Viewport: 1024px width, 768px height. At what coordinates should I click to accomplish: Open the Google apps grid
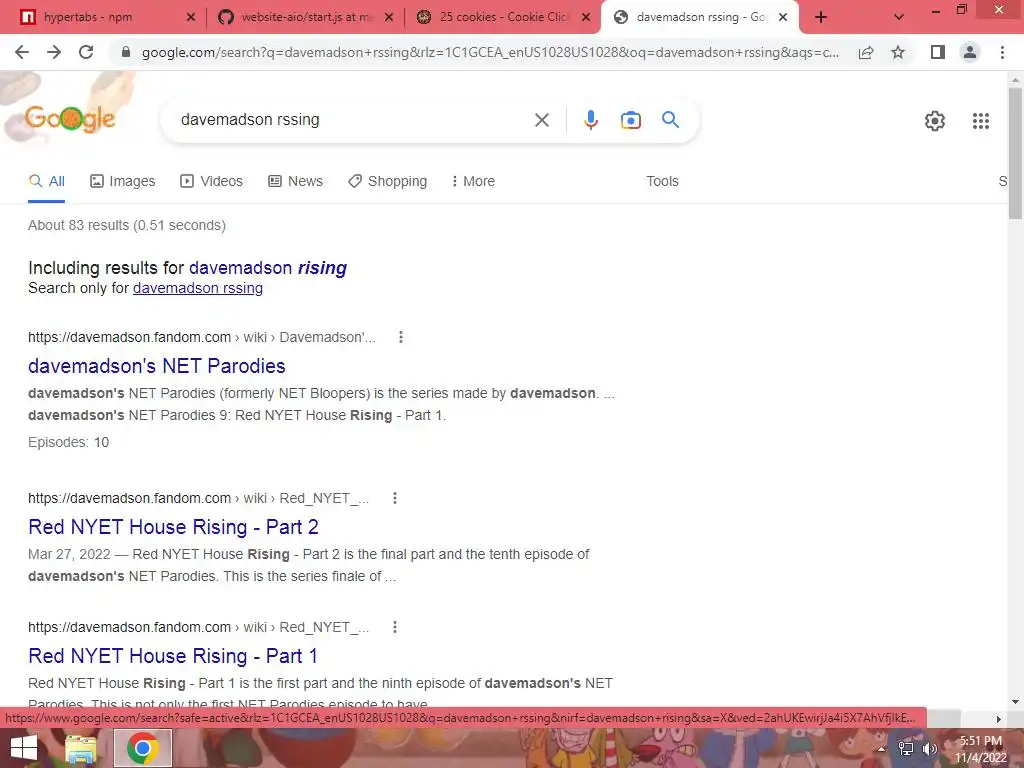tap(980, 121)
